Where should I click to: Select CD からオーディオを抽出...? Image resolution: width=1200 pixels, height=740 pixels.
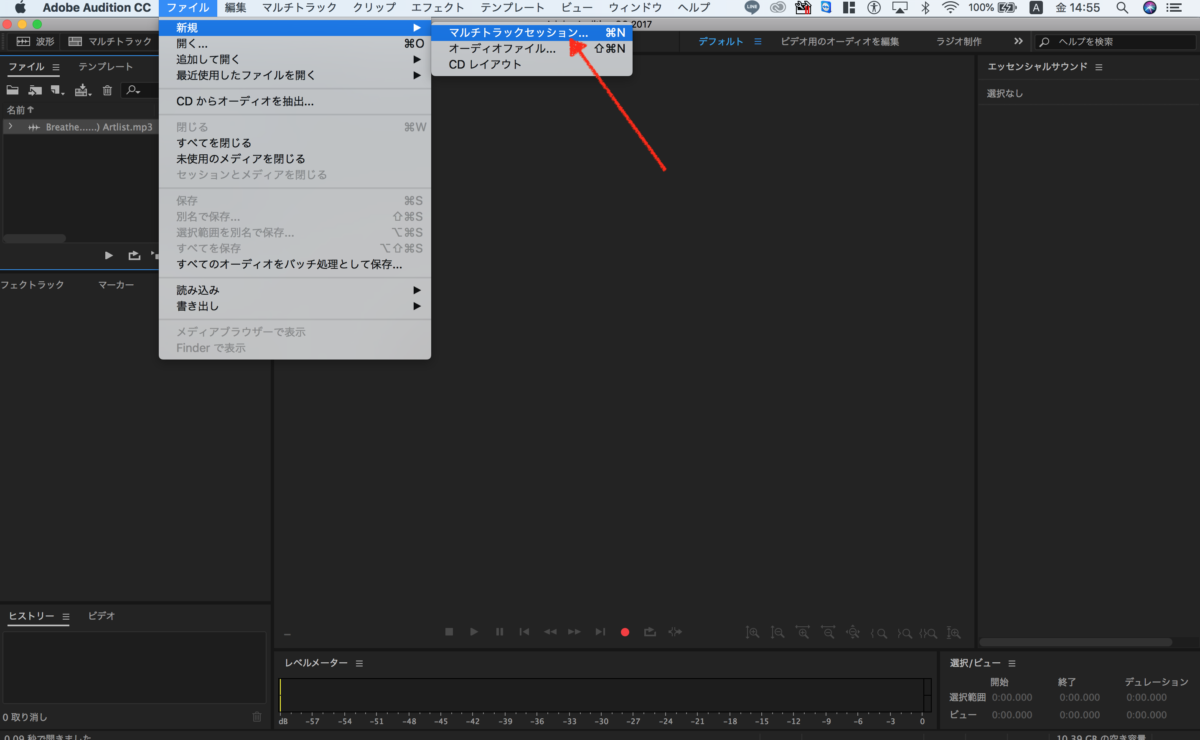click(295, 101)
